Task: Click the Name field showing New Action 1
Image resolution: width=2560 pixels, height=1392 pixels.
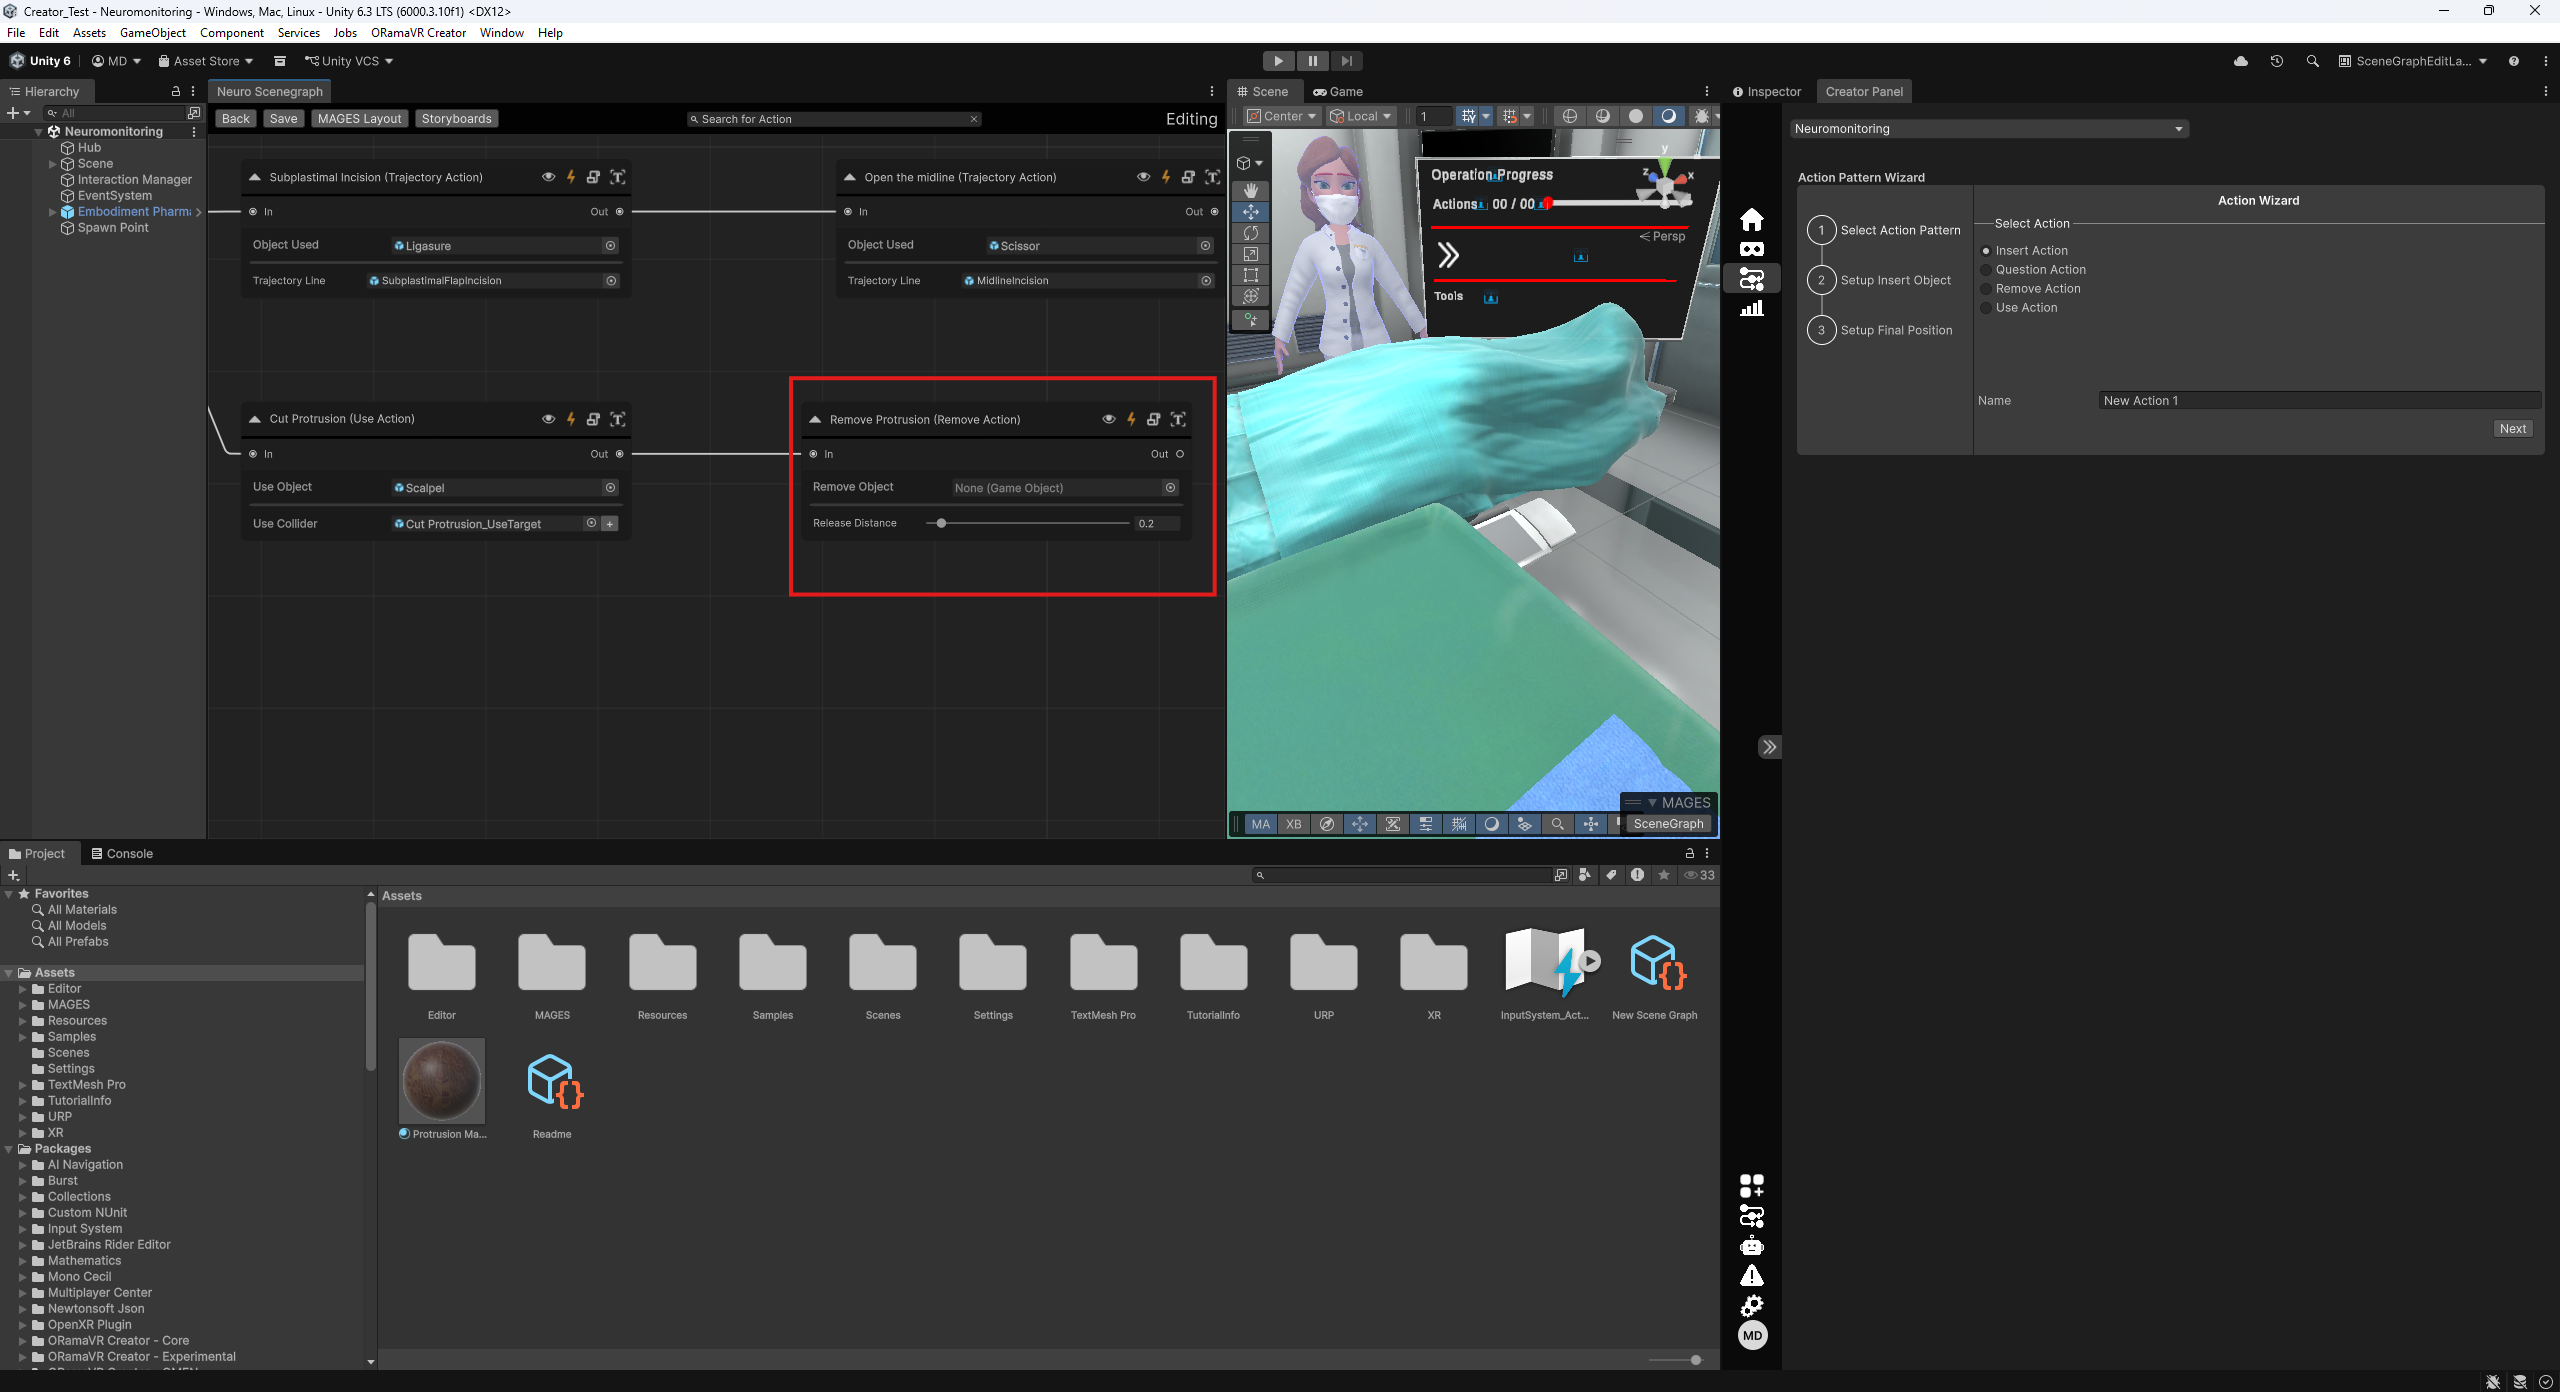Action: (x=2319, y=401)
